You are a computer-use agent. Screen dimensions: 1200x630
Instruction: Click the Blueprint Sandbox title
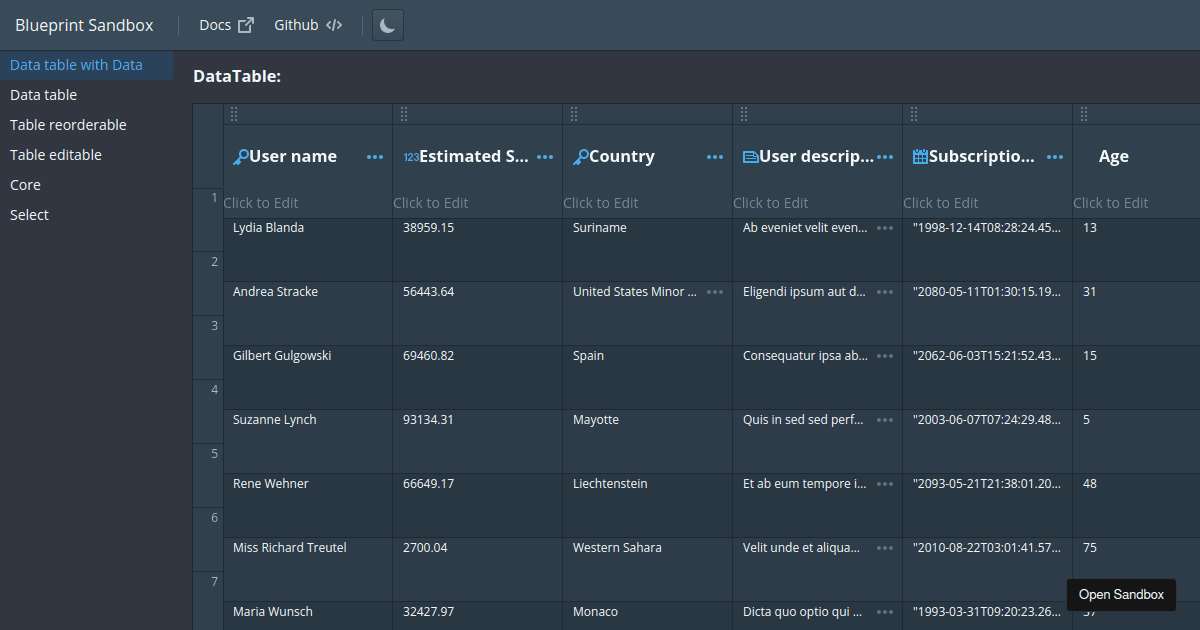(84, 25)
